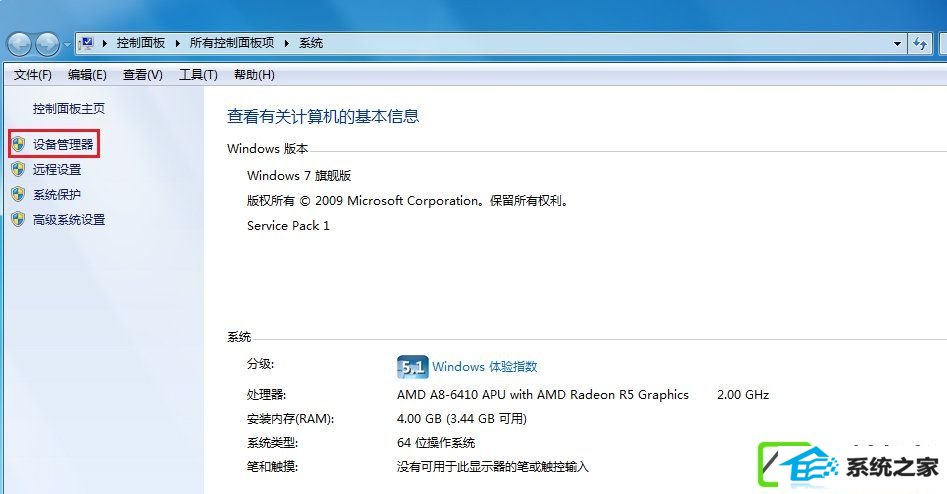Image resolution: width=947 pixels, height=494 pixels.
Task: Click shield icon next to 高级系统设置
Action: [x=18, y=219]
